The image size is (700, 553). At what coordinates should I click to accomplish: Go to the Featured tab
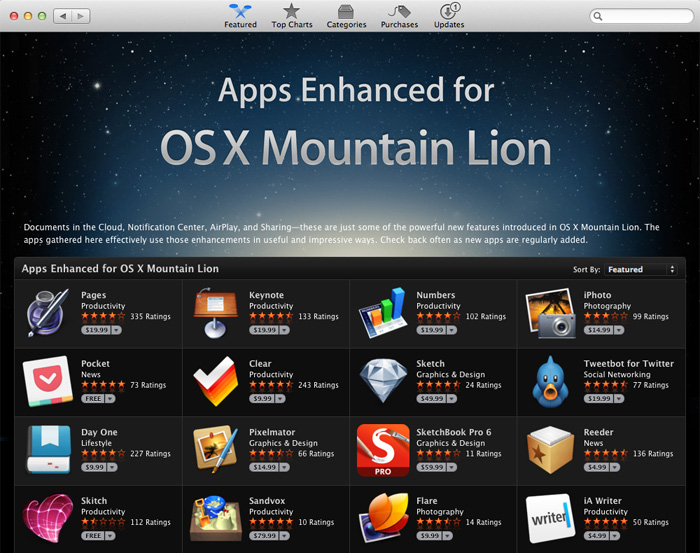point(240,16)
